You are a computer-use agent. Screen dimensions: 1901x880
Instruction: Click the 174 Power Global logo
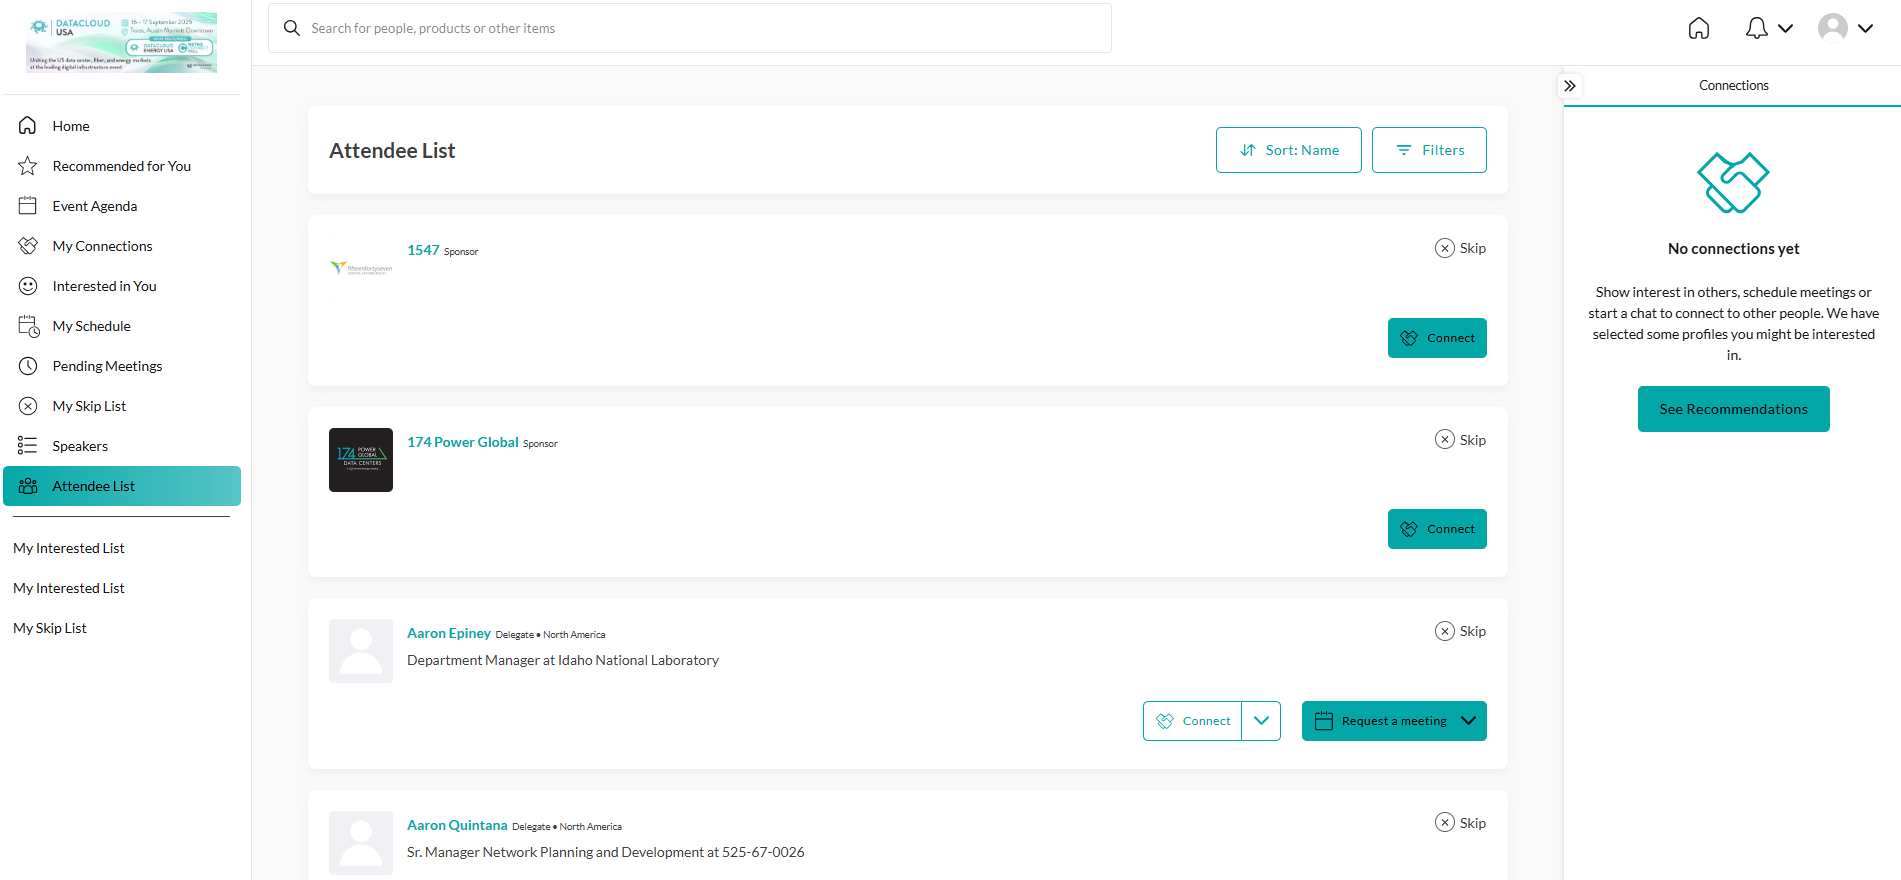pos(361,460)
